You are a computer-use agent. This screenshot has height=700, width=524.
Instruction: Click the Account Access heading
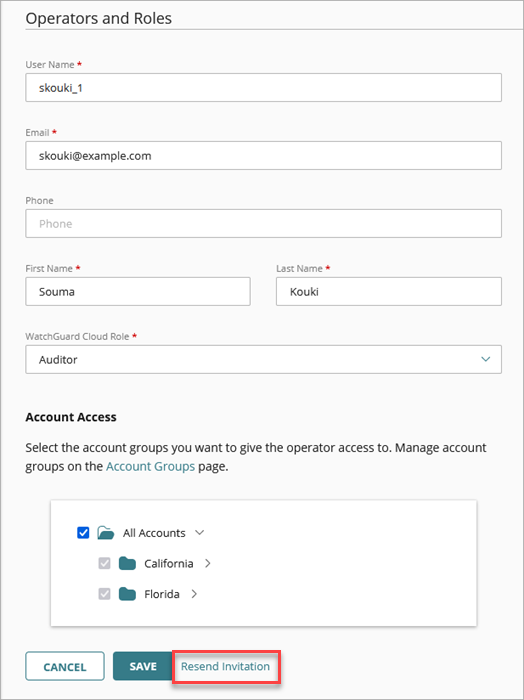point(71,417)
